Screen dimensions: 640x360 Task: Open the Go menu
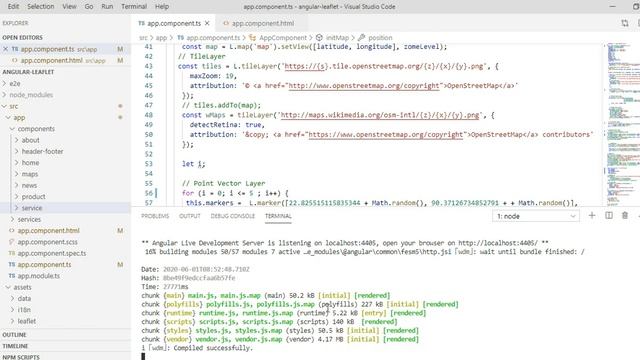[89, 7]
